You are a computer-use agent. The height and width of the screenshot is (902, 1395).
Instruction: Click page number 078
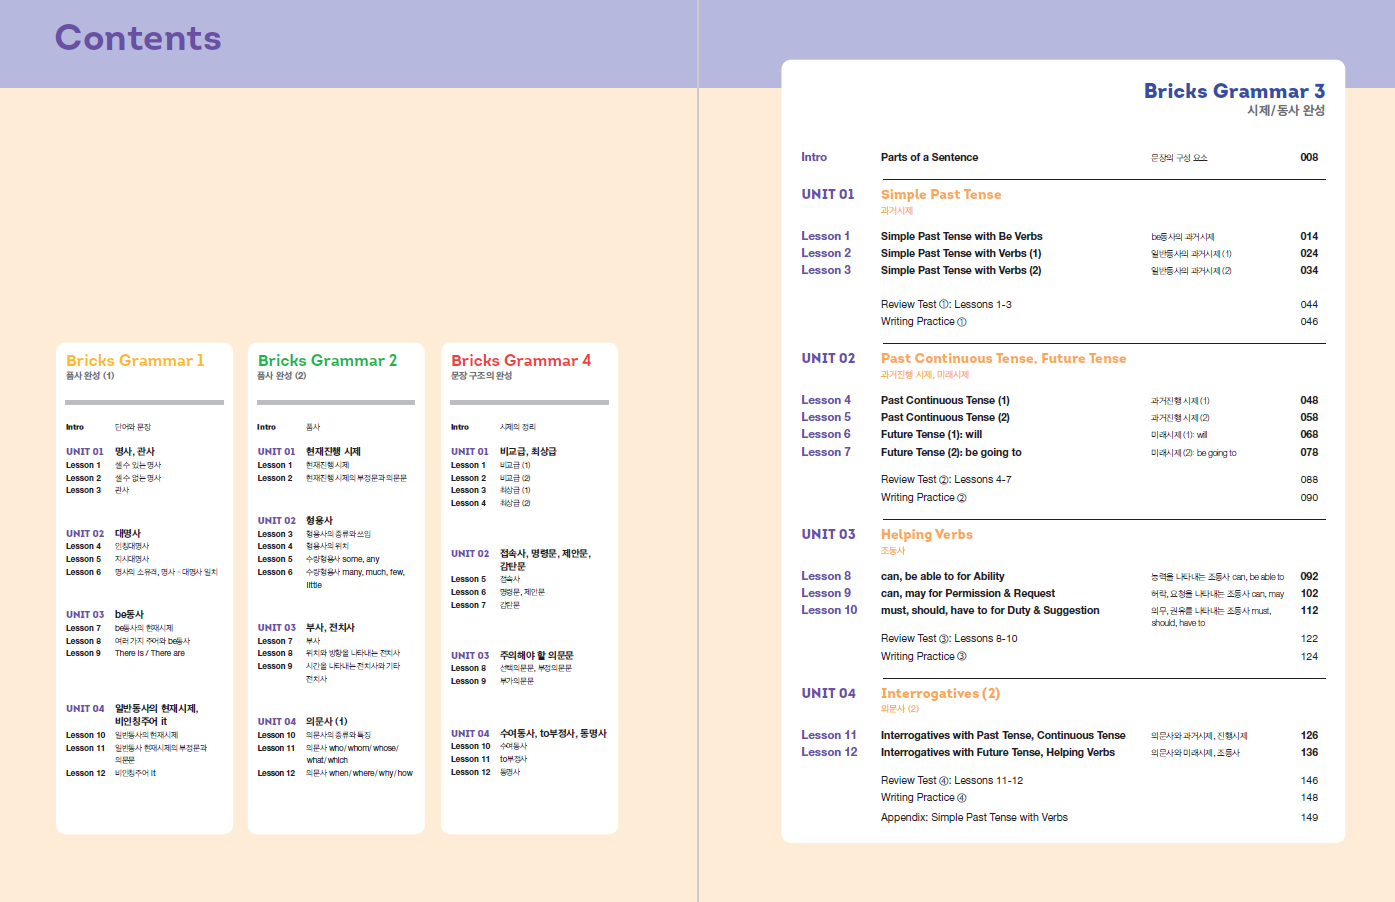pos(1309,452)
